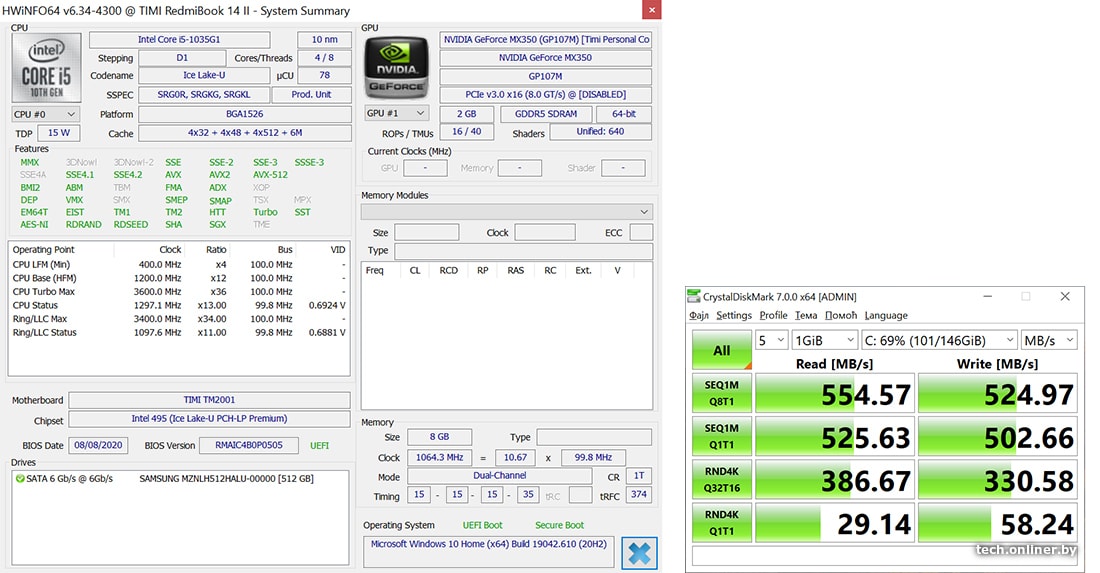Screen dimensions: 1100x573
Task: Run the SEQ1M Q8T1 test
Action: [x=722, y=393]
